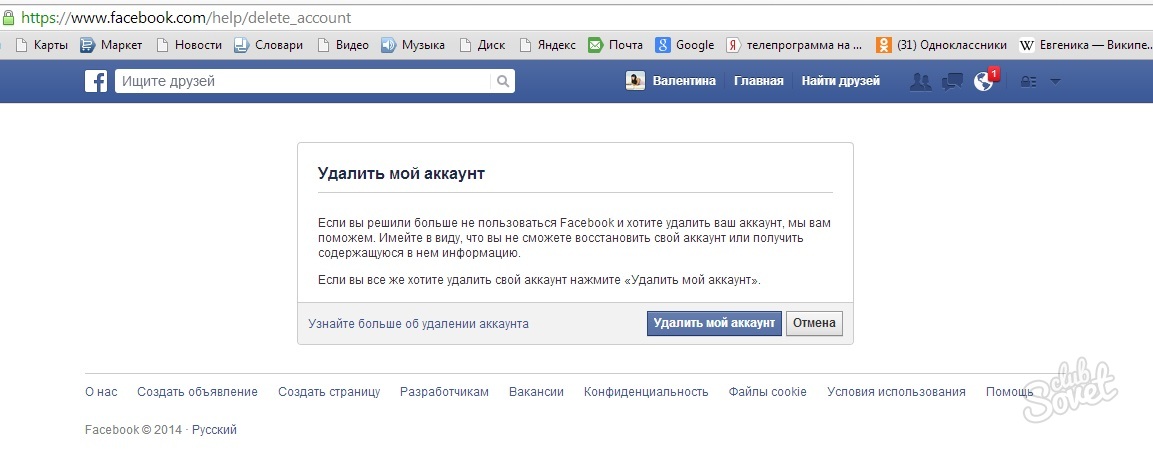Viewport: 1153px width, 459px height.
Task: Open the Google bookmark
Action: (x=685, y=45)
